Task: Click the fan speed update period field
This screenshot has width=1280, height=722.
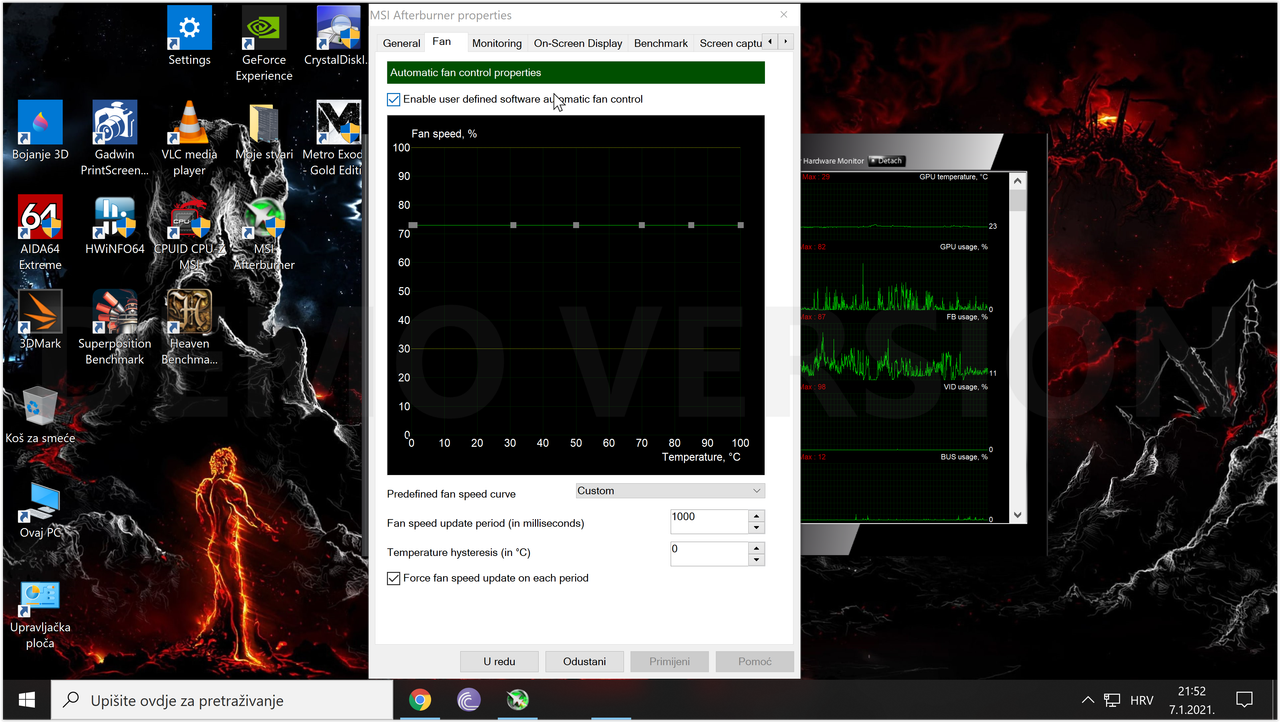Action: point(709,522)
